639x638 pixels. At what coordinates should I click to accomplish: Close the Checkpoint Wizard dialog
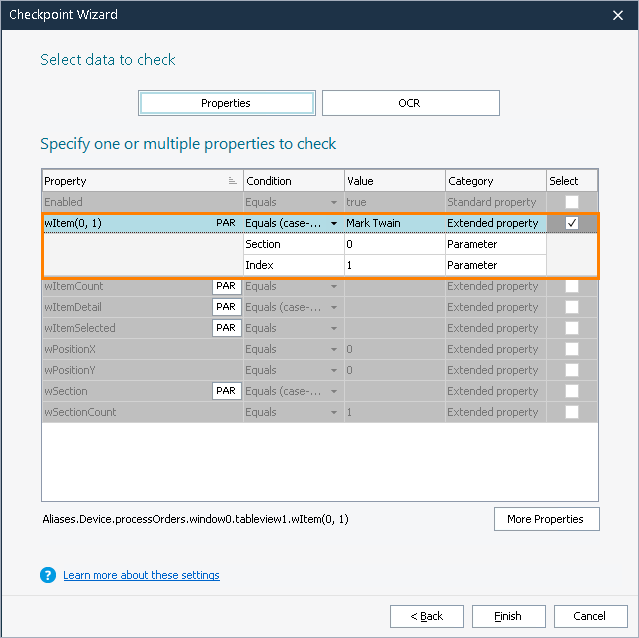619,15
